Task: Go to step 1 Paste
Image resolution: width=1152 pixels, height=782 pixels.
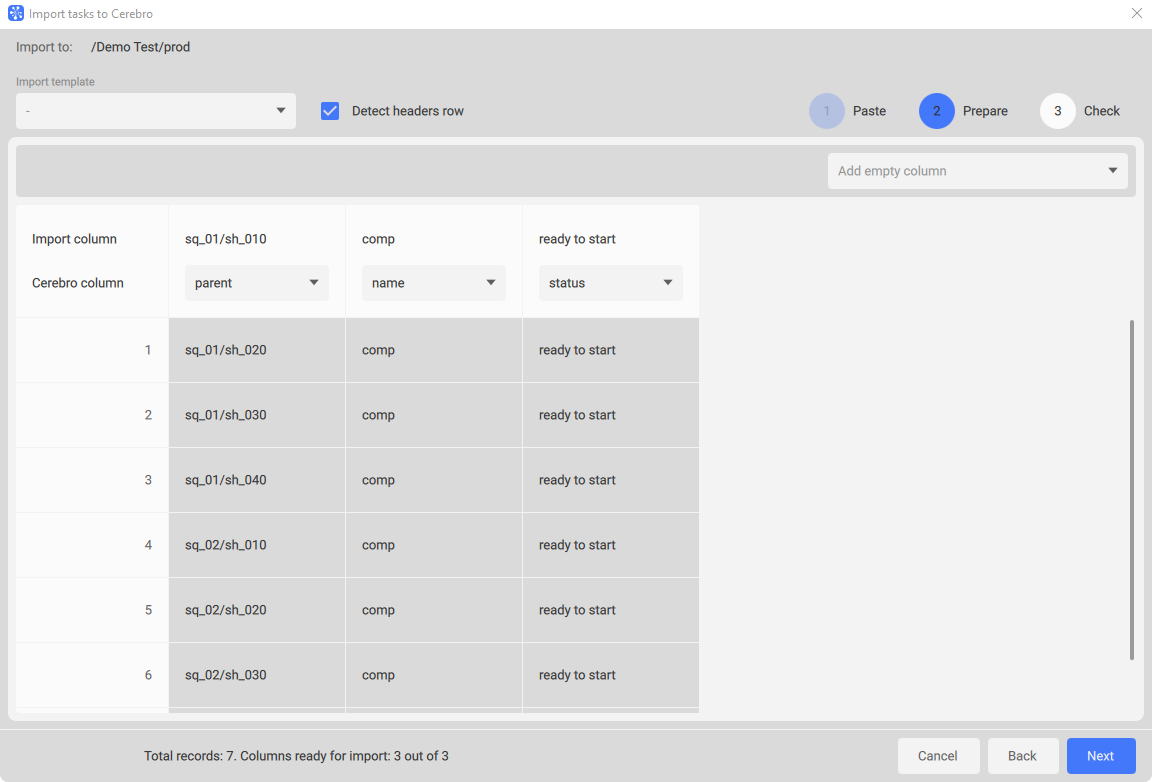Action: [827, 111]
